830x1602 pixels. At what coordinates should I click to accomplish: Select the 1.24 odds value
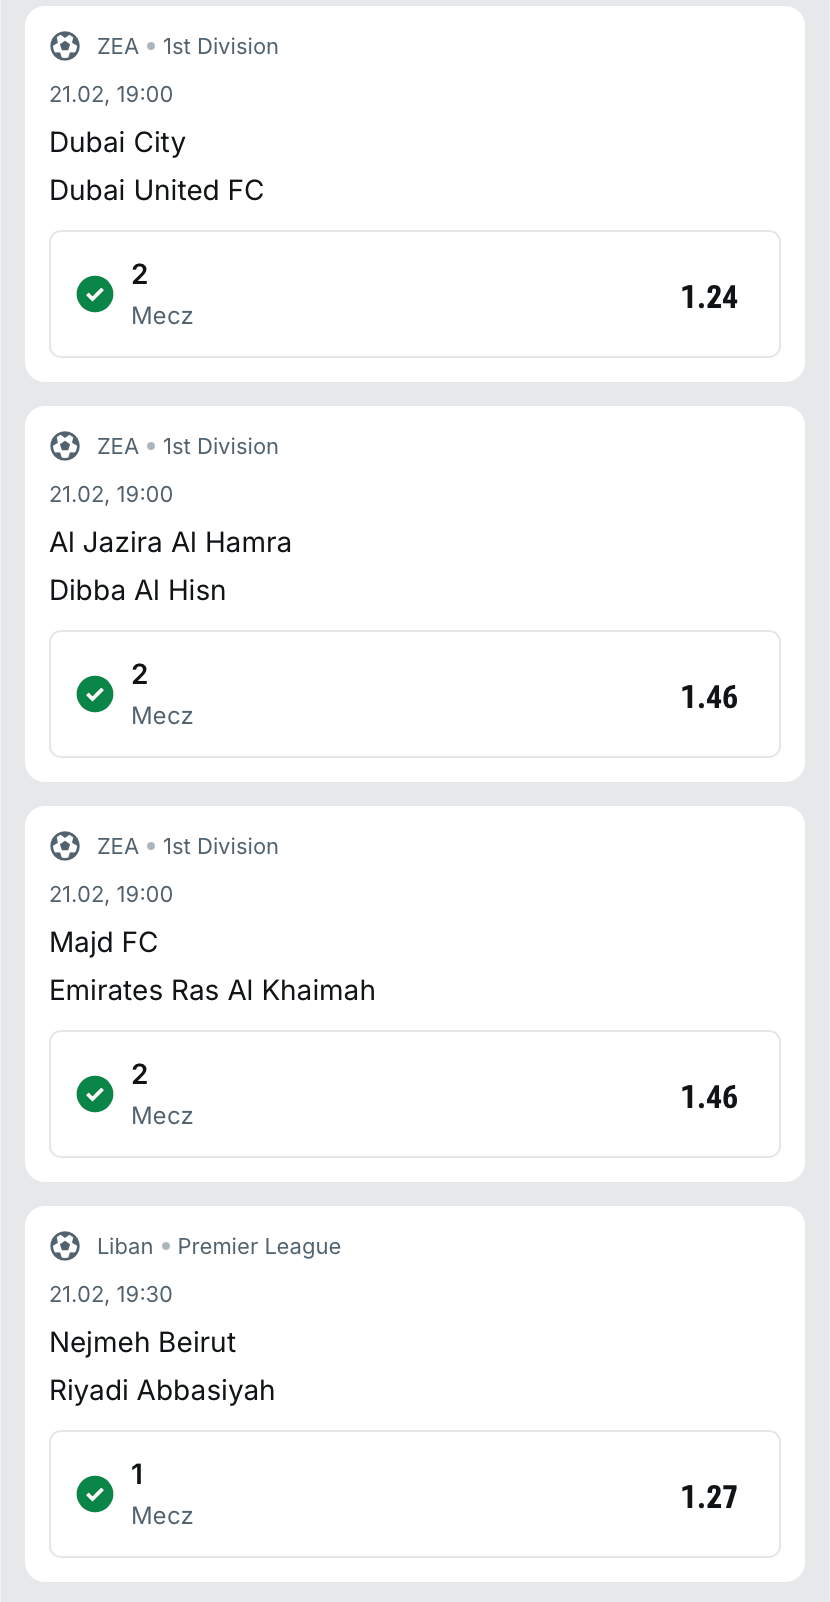pyautogui.click(x=709, y=297)
